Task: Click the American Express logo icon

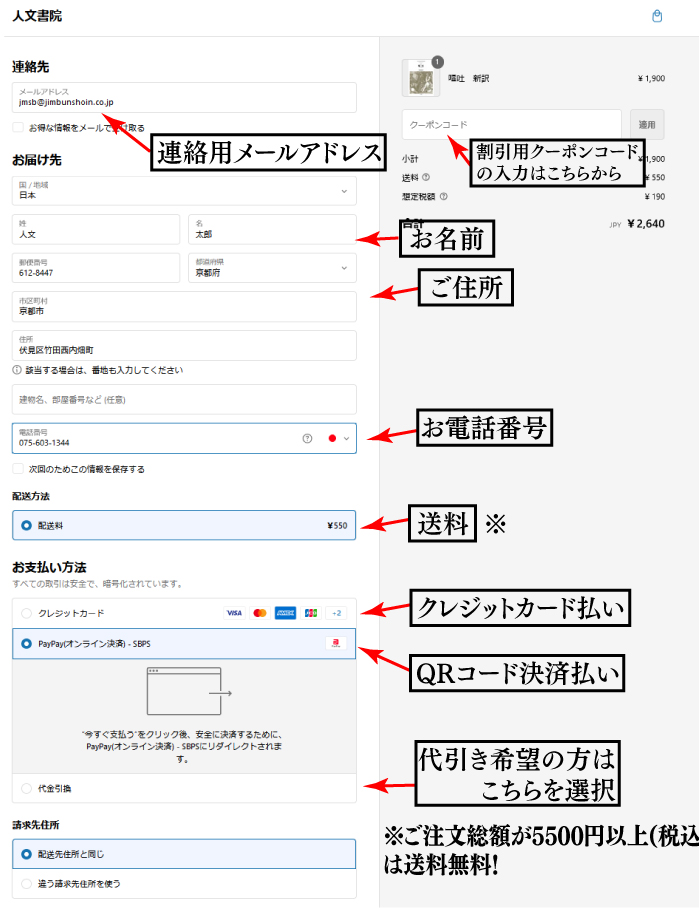Action: tap(286, 613)
